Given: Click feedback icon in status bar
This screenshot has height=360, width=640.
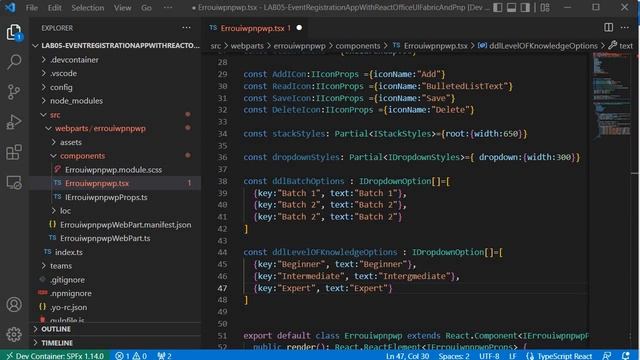Looking at the screenshot, I should [x=607, y=356].
